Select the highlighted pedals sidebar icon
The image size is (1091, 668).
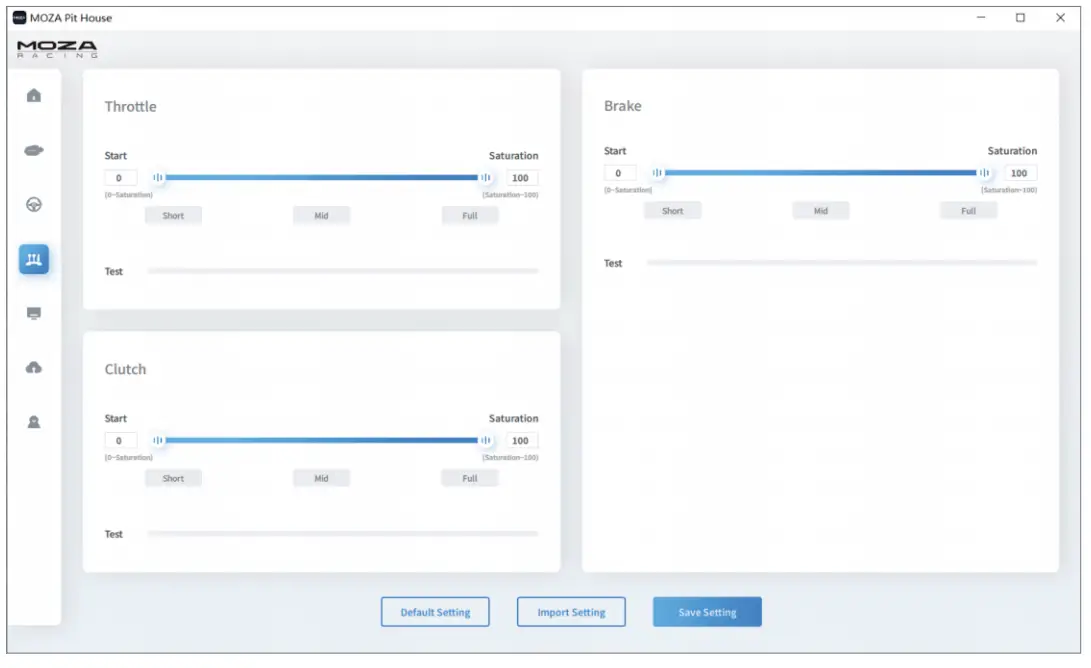tap(33, 259)
